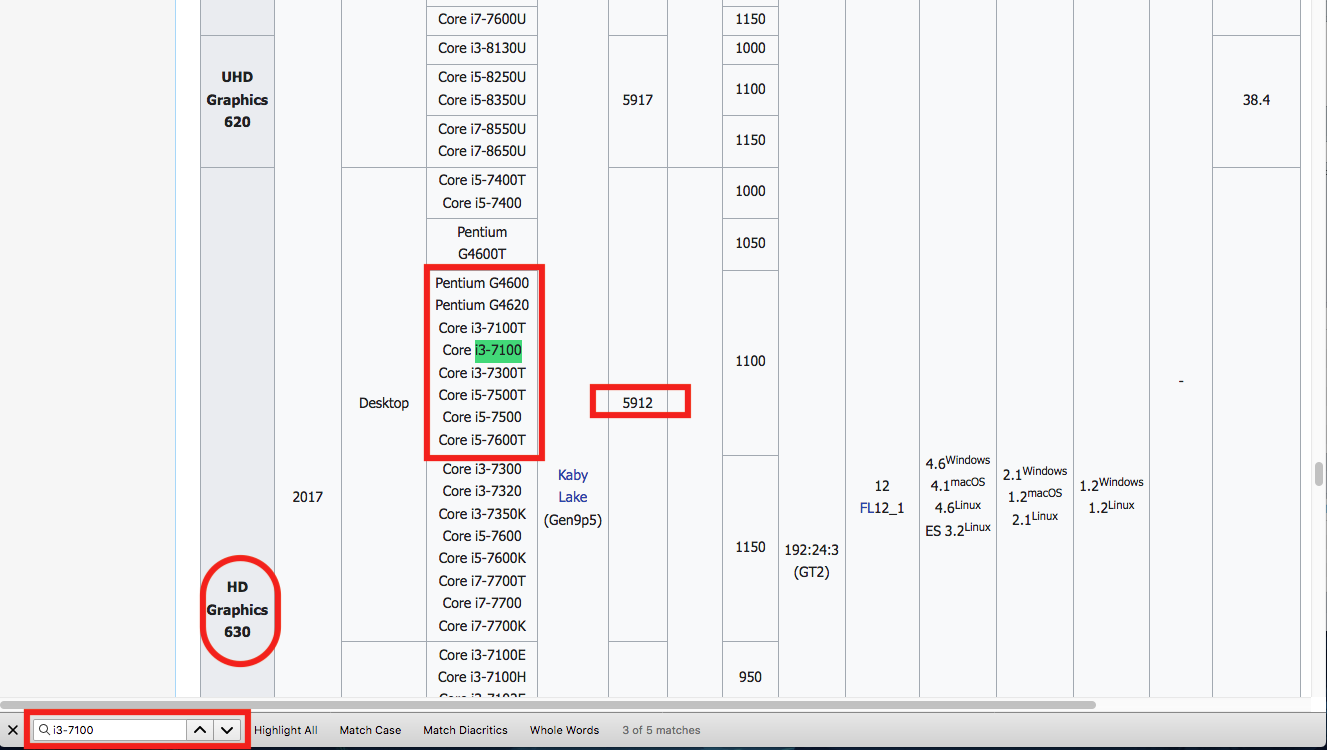1327x750 pixels.
Task: Click the highlighted i3-7100 match
Action: [498, 350]
